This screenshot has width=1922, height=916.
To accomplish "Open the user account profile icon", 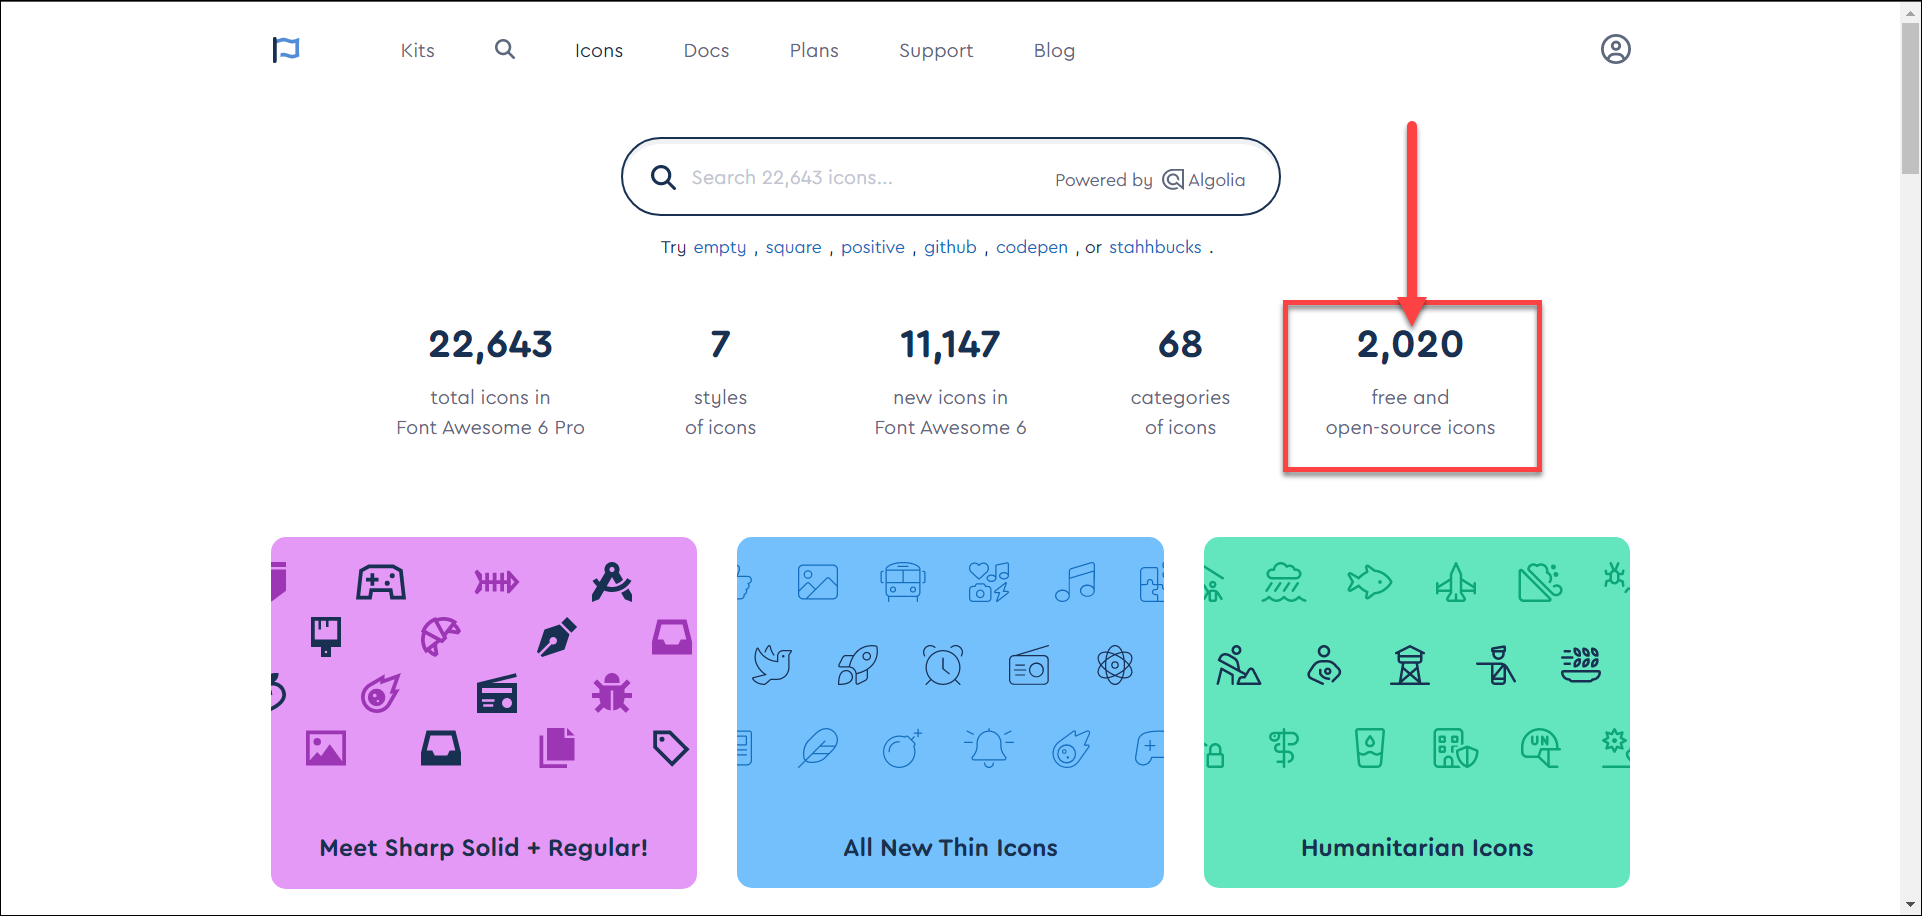I will (x=1615, y=50).
